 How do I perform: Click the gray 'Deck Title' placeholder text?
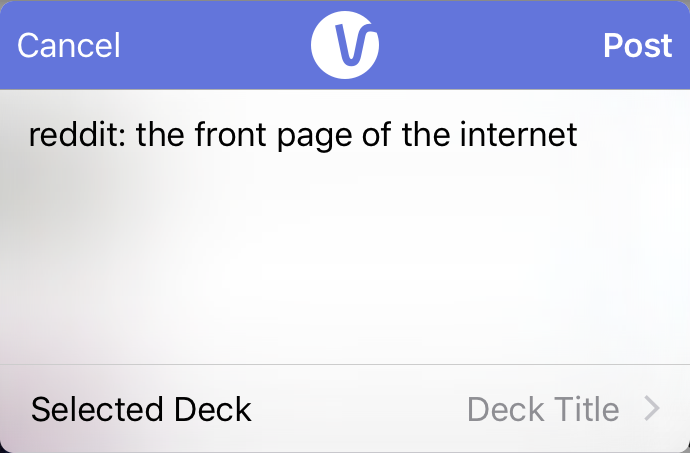tap(543, 409)
